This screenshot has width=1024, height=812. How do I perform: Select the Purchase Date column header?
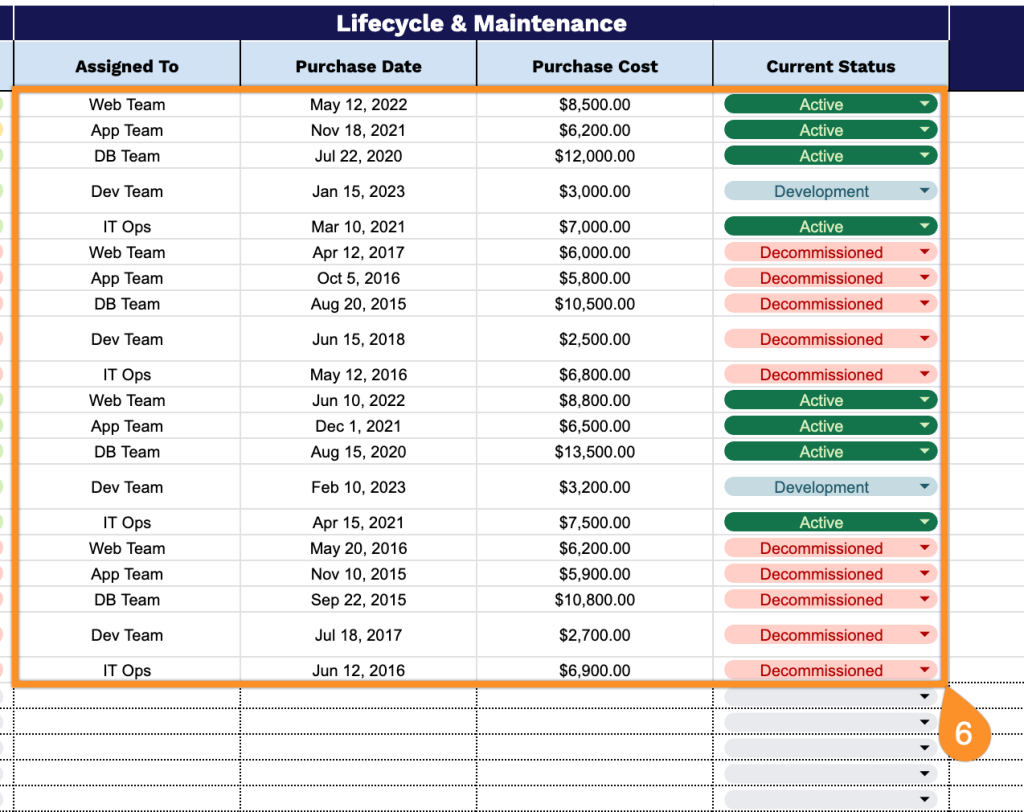point(358,67)
